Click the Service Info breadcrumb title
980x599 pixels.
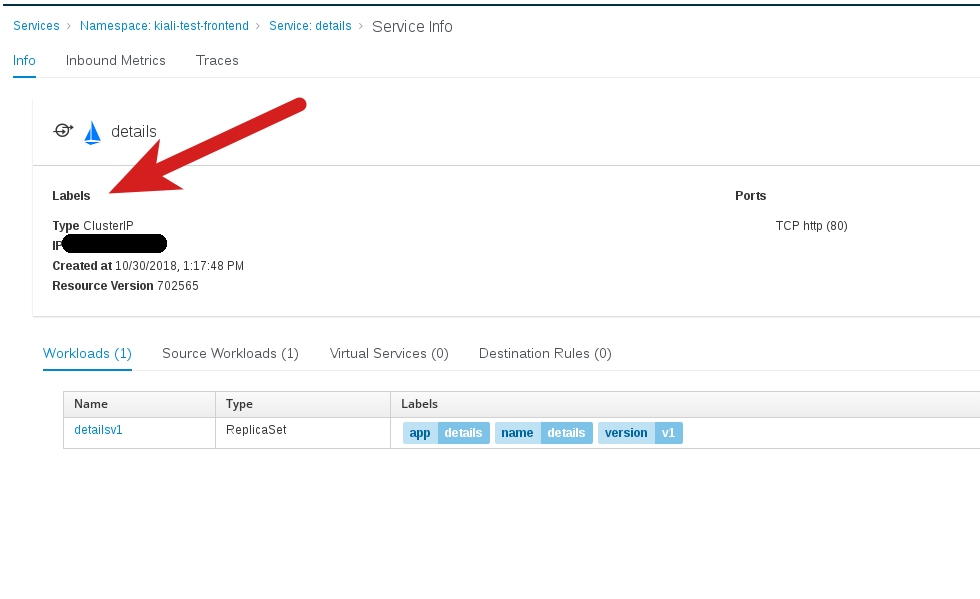tap(412, 26)
